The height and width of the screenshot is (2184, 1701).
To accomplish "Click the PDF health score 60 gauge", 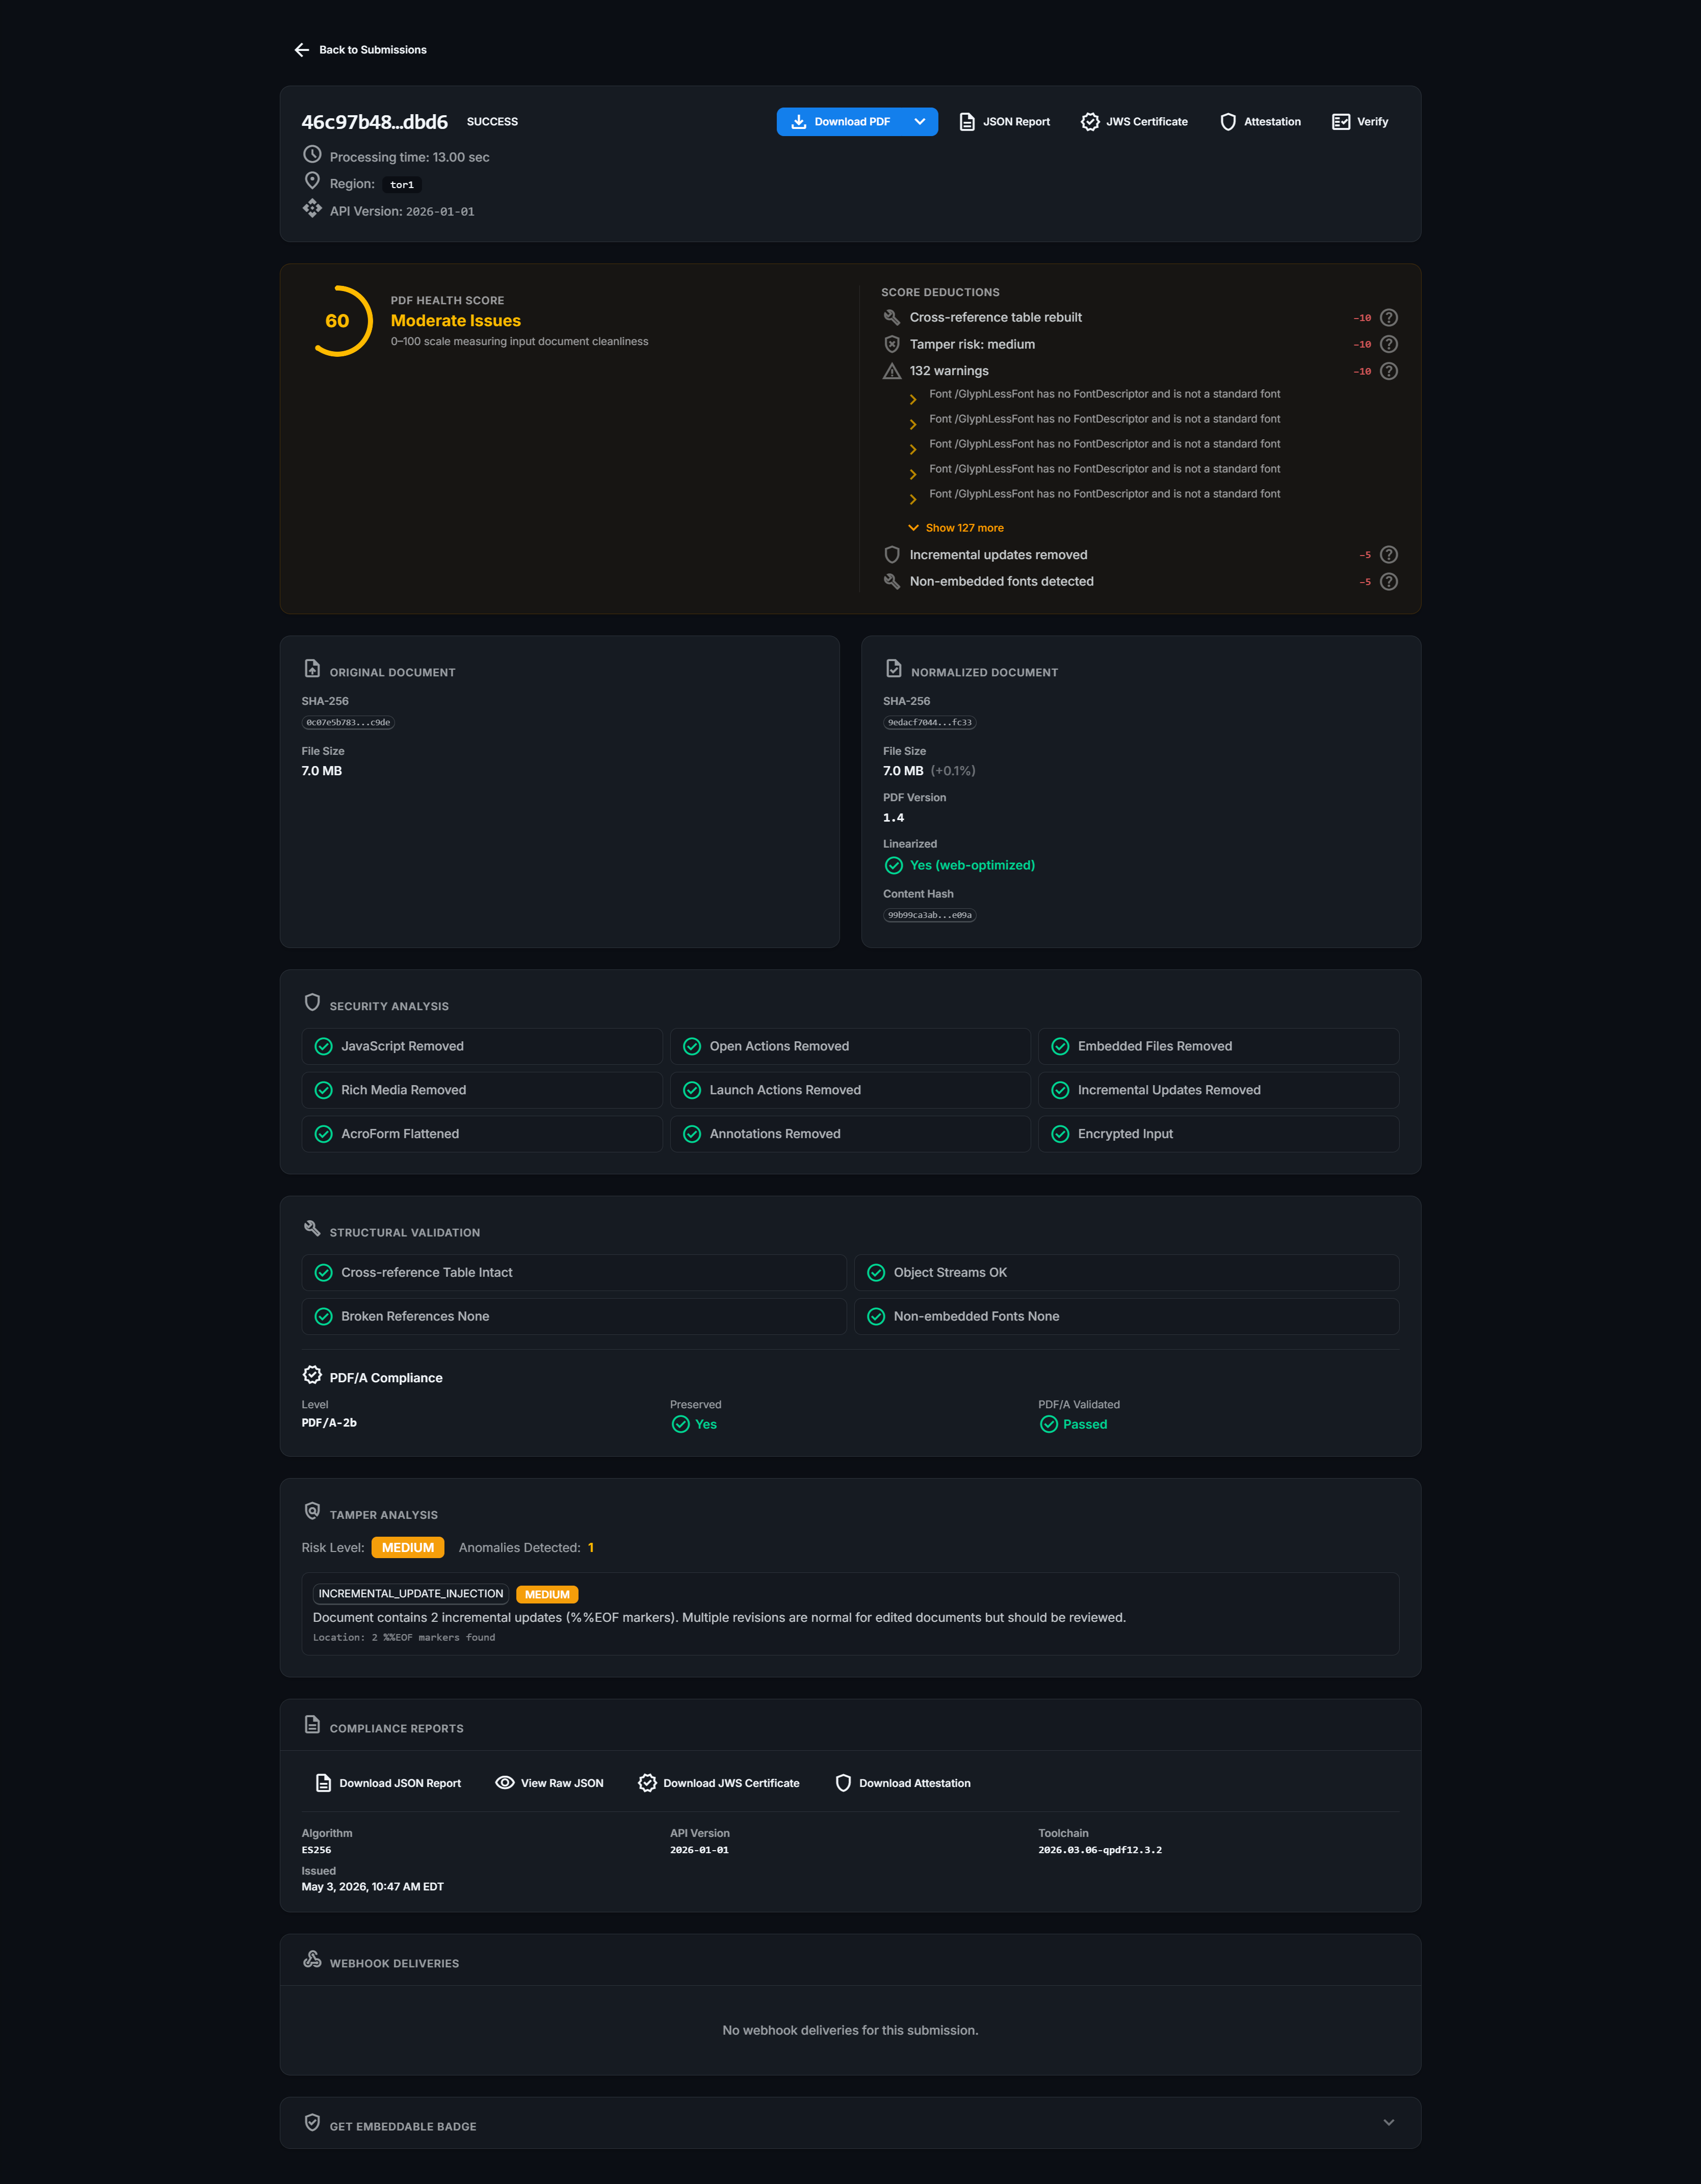I will pos(338,321).
